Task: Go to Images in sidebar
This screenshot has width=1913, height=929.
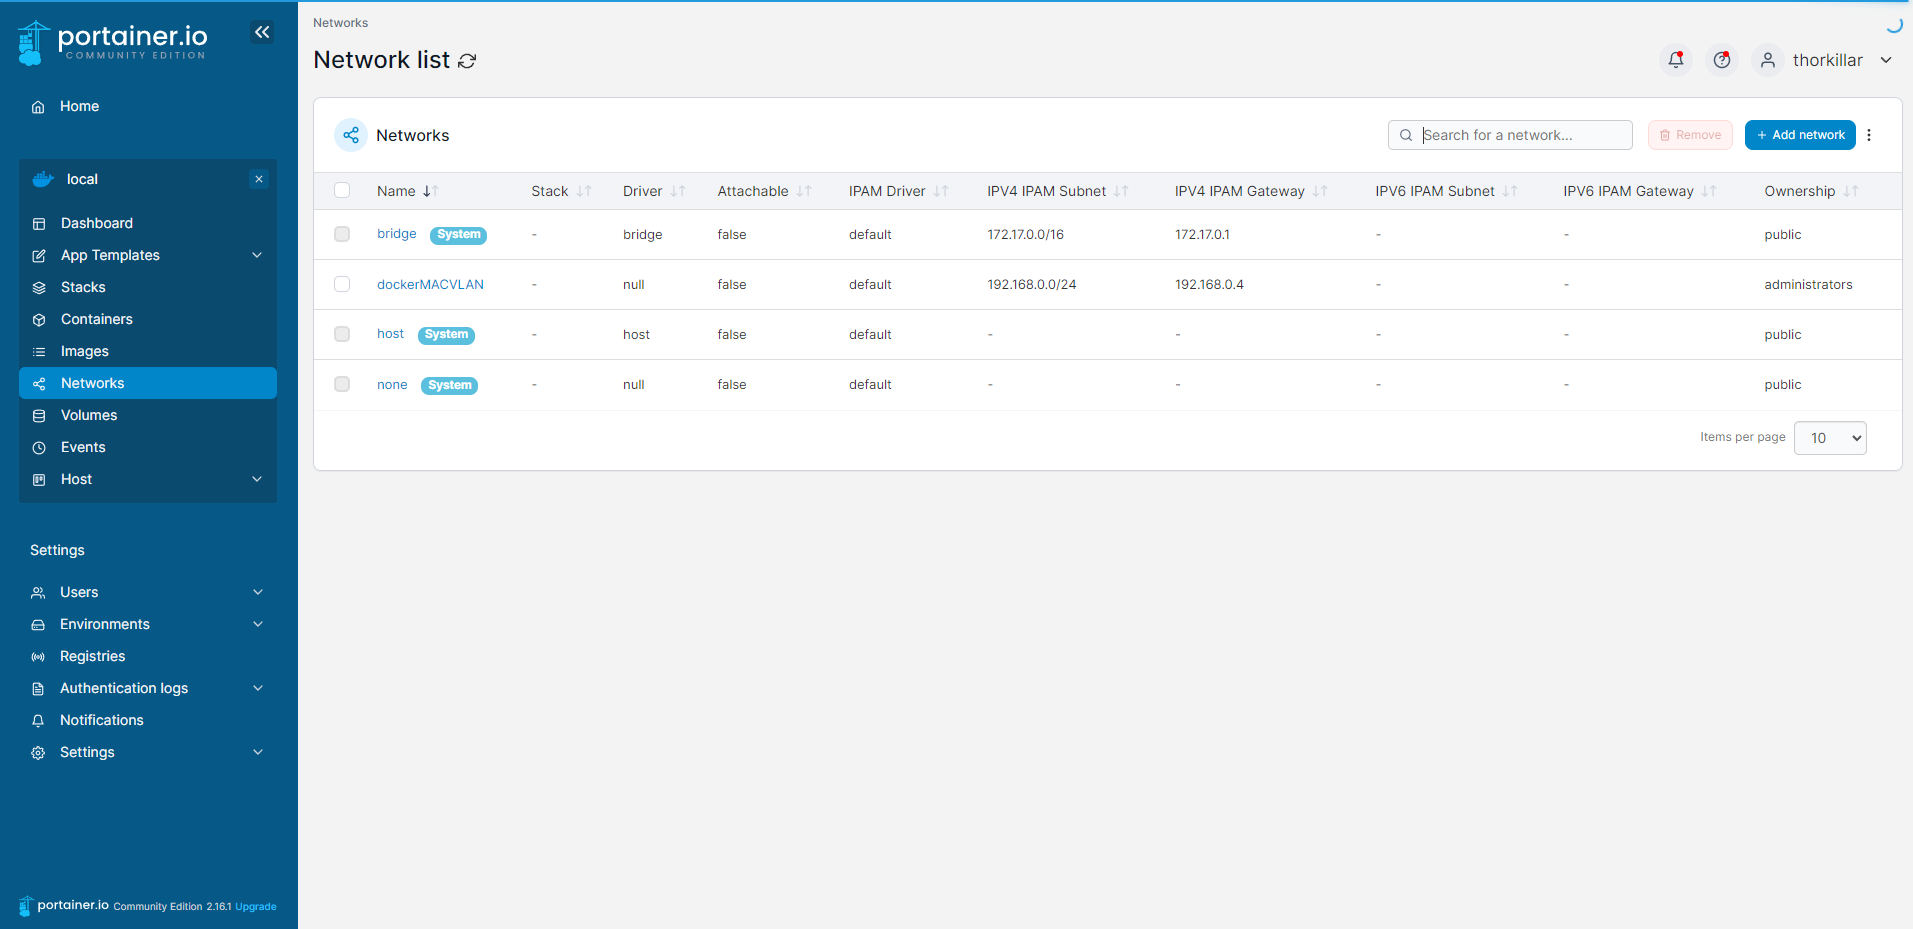Action: pyautogui.click(x=148, y=351)
